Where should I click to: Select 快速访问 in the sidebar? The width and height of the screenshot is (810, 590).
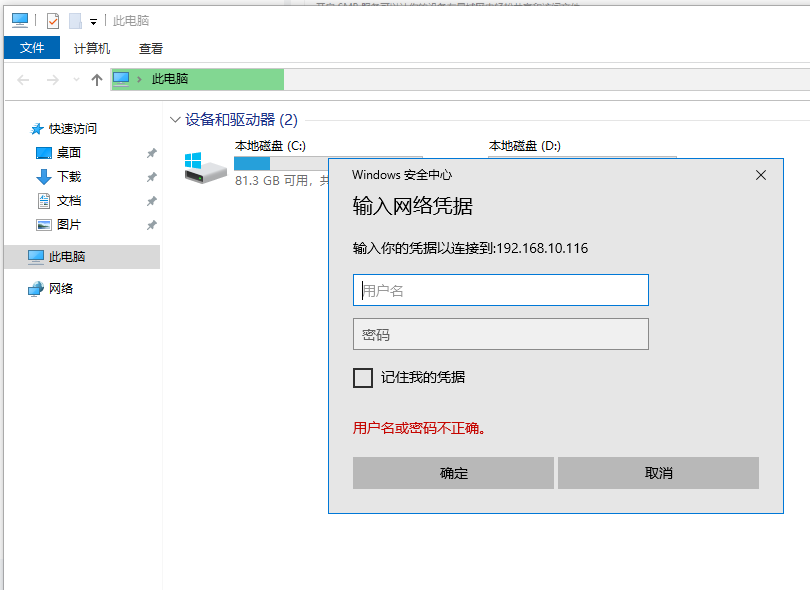pos(73,129)
